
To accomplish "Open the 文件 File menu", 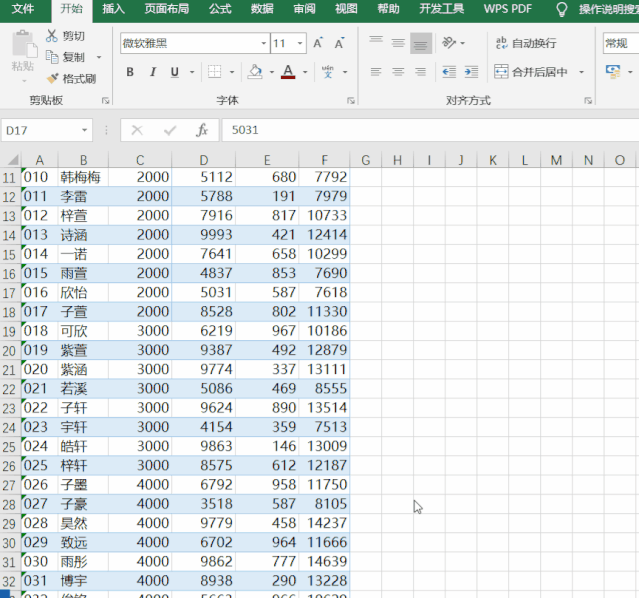I will [x=23, y=9].
